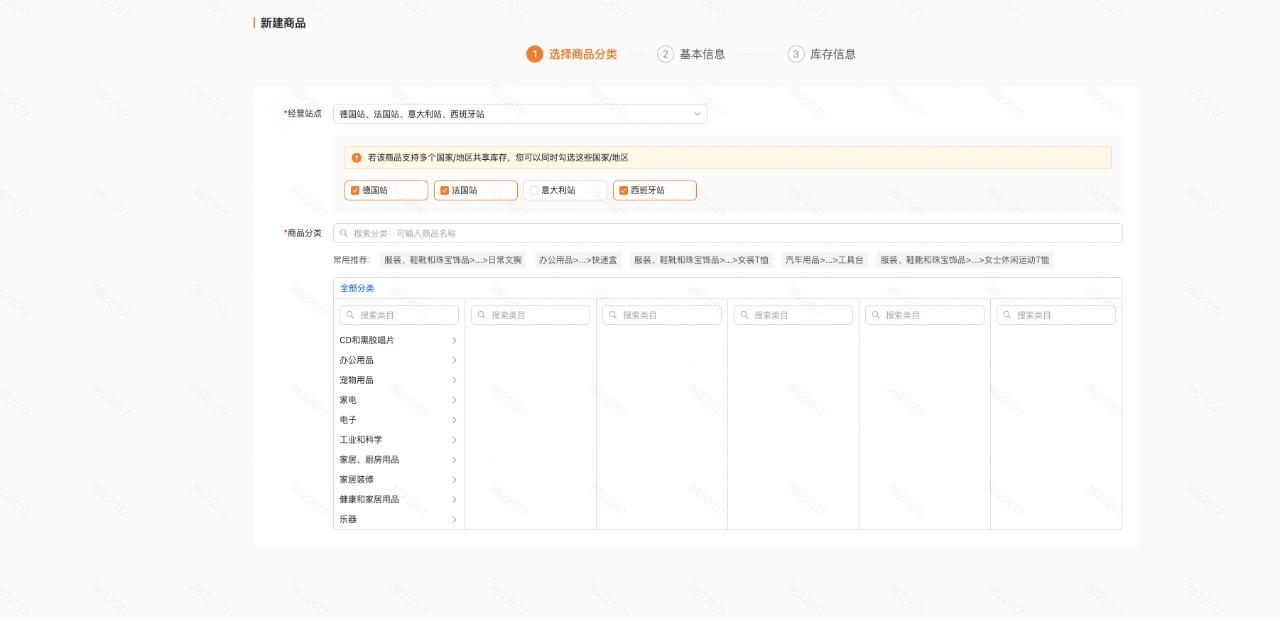This screenshot has width=1280, height=619.
Task: Select recommended tag 汽车用品>...>工具台
Action: pyautogui.click(x=824, y=260)
